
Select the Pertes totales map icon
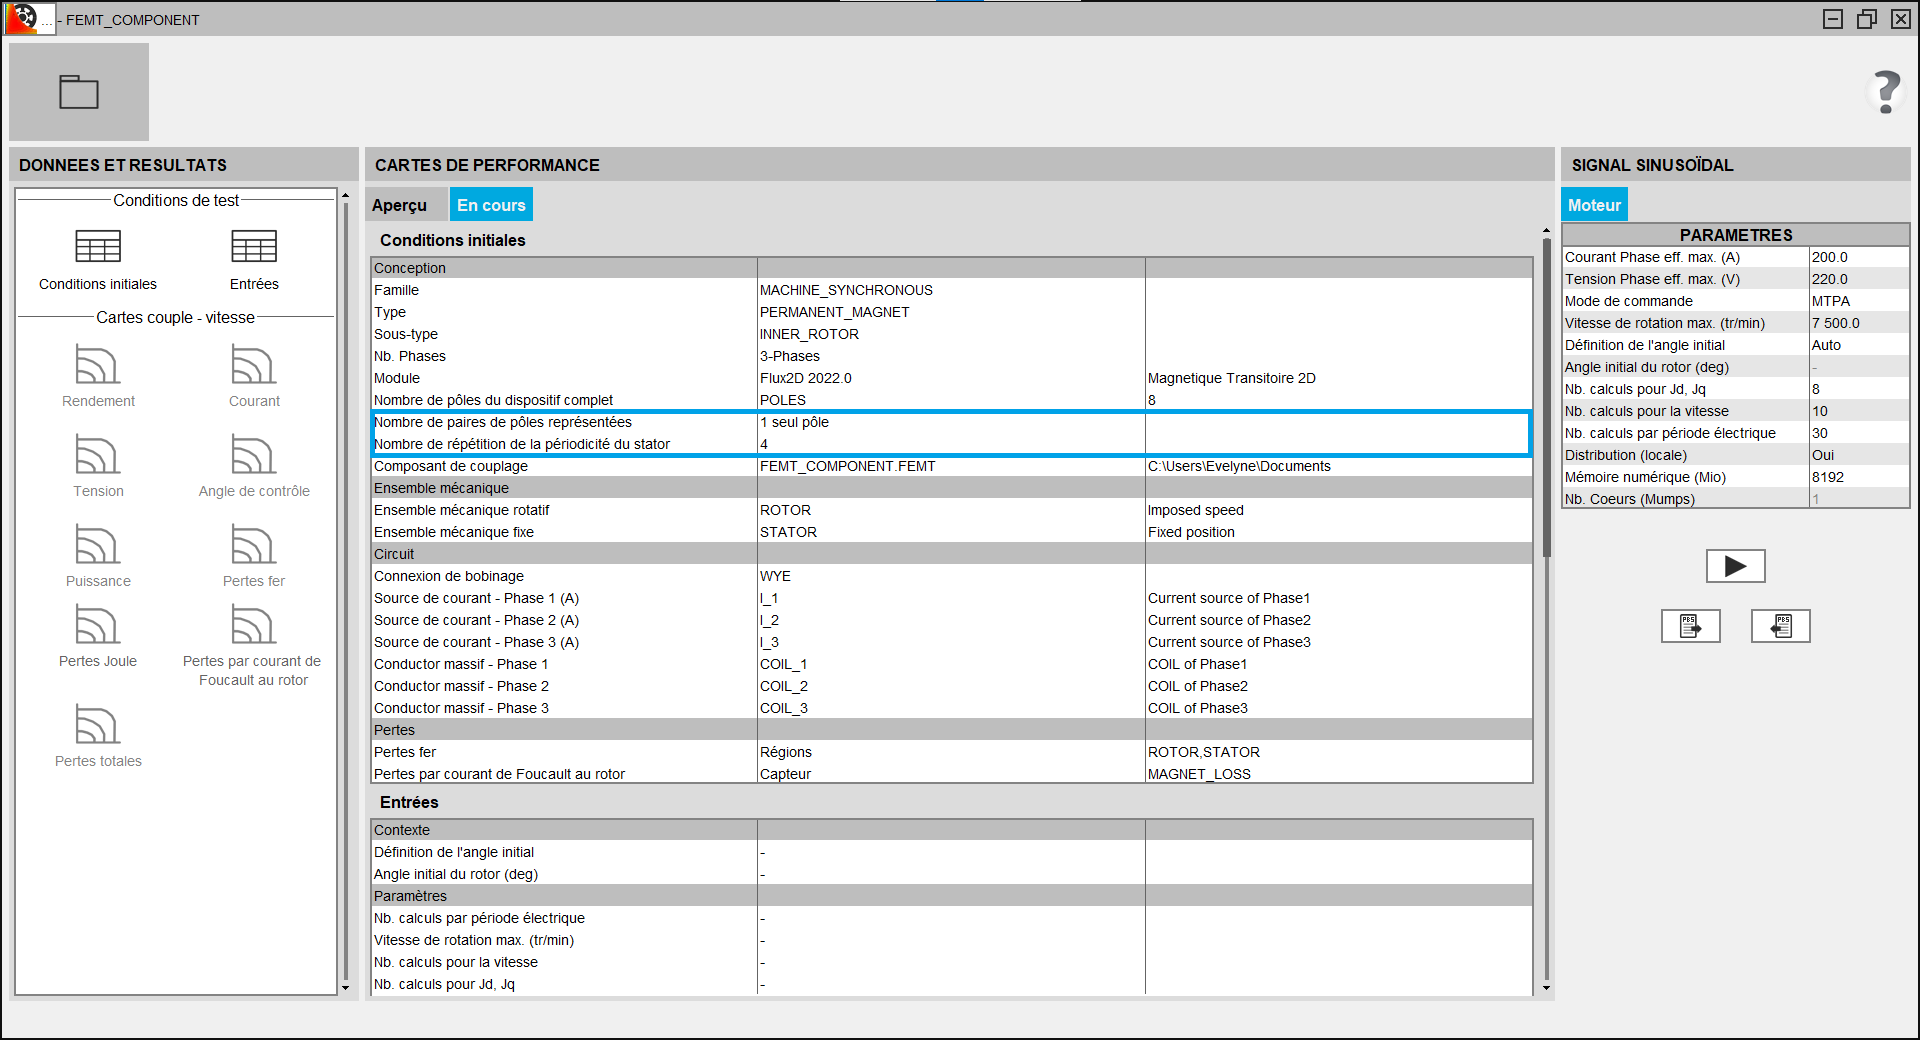tap(98, 724)
